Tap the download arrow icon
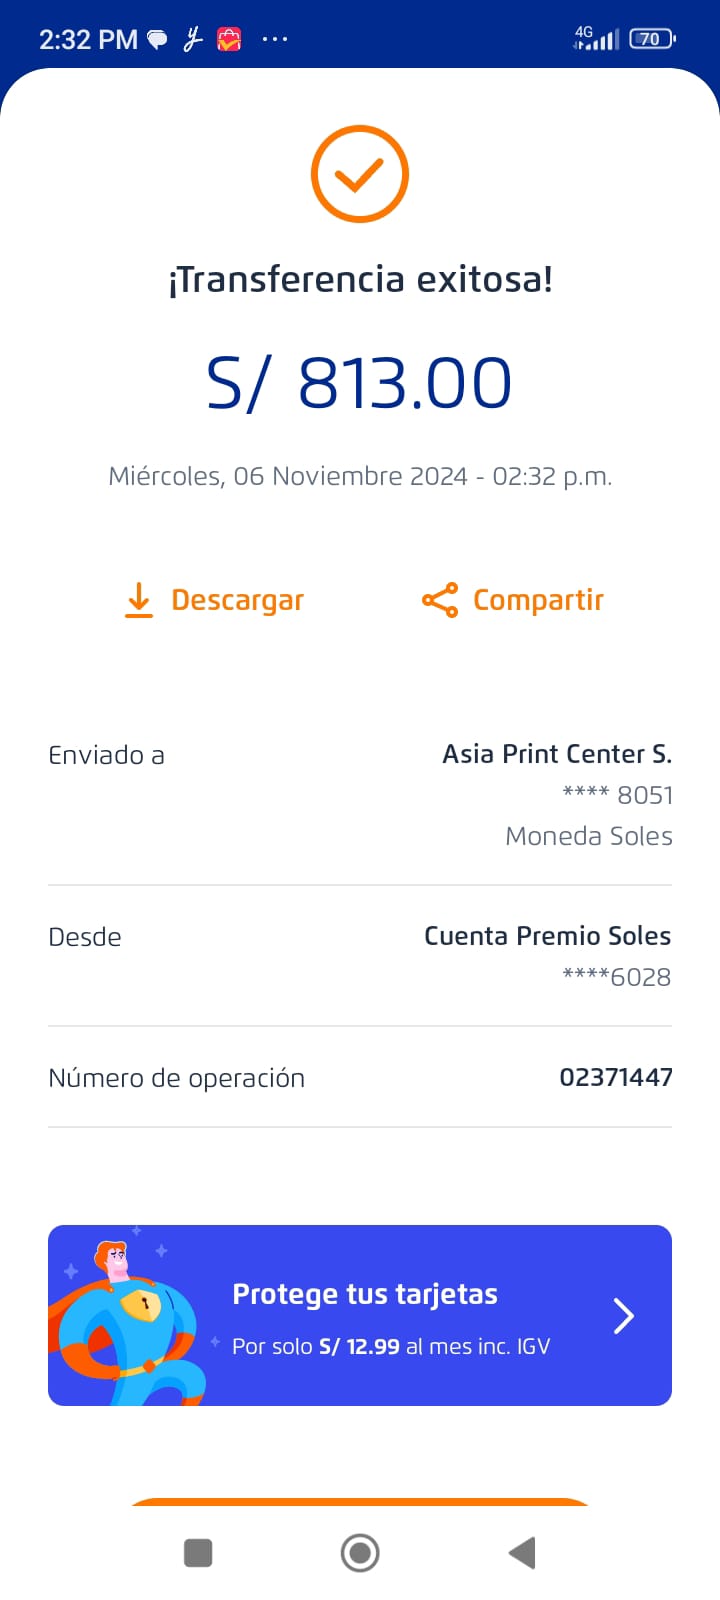 (139, 600)
